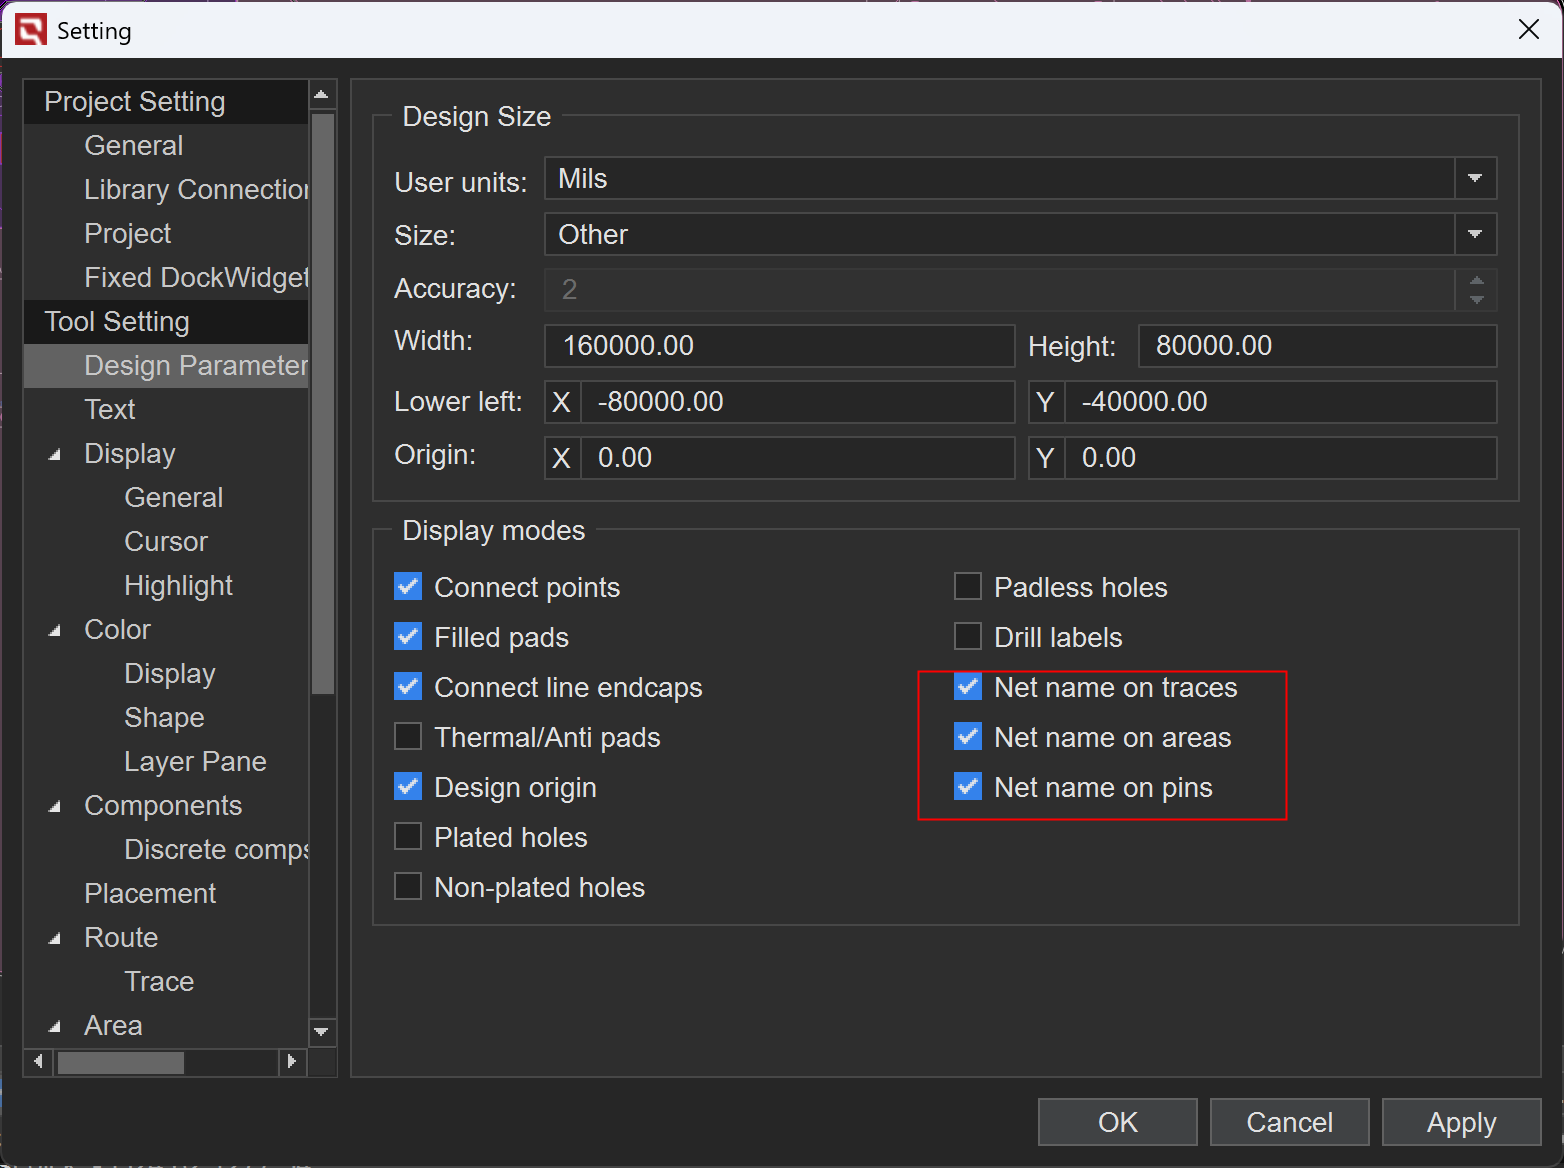Collapse the Route tree branch
The width and height of the screenshot is (1564, 1168).
(55, 938)
